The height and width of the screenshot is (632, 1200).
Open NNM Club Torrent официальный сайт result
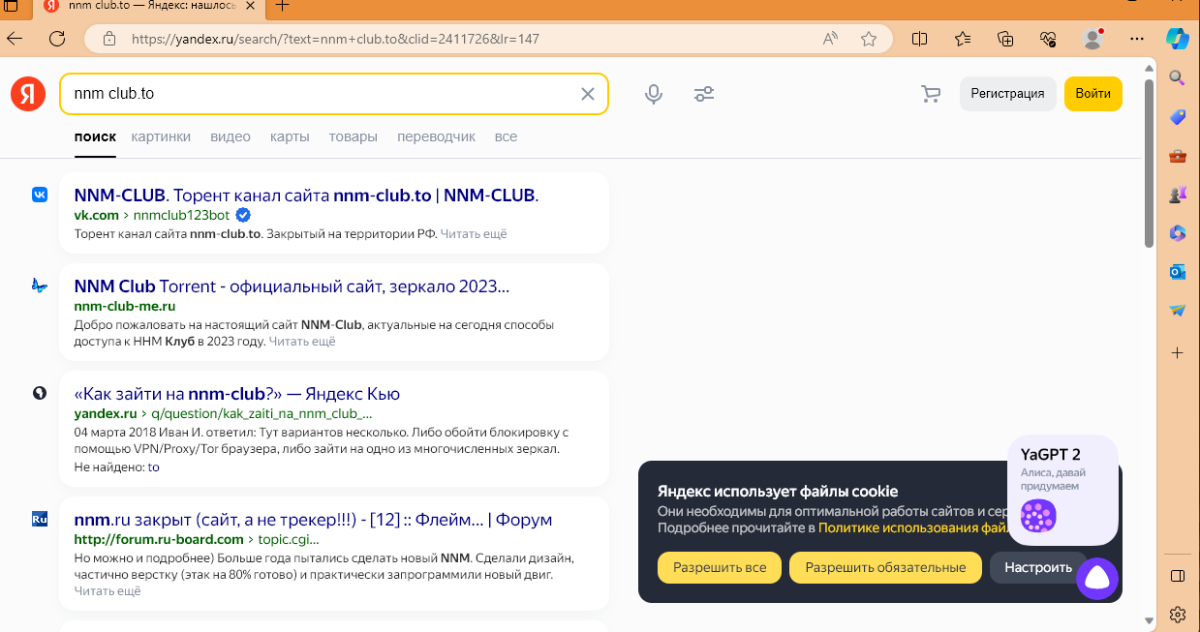pyautogui.click(x=292, y=286)
